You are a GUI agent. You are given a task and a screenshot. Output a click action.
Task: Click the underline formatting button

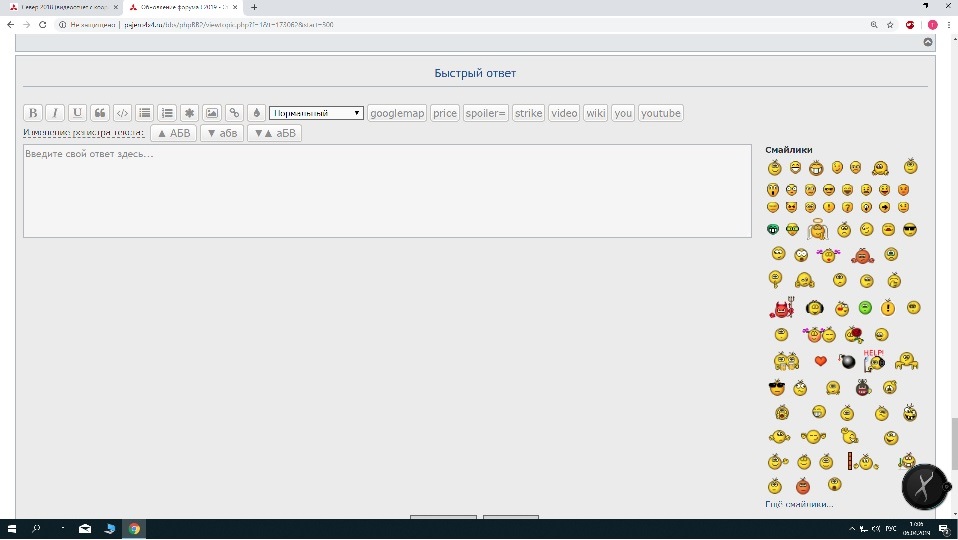point(77,113)
